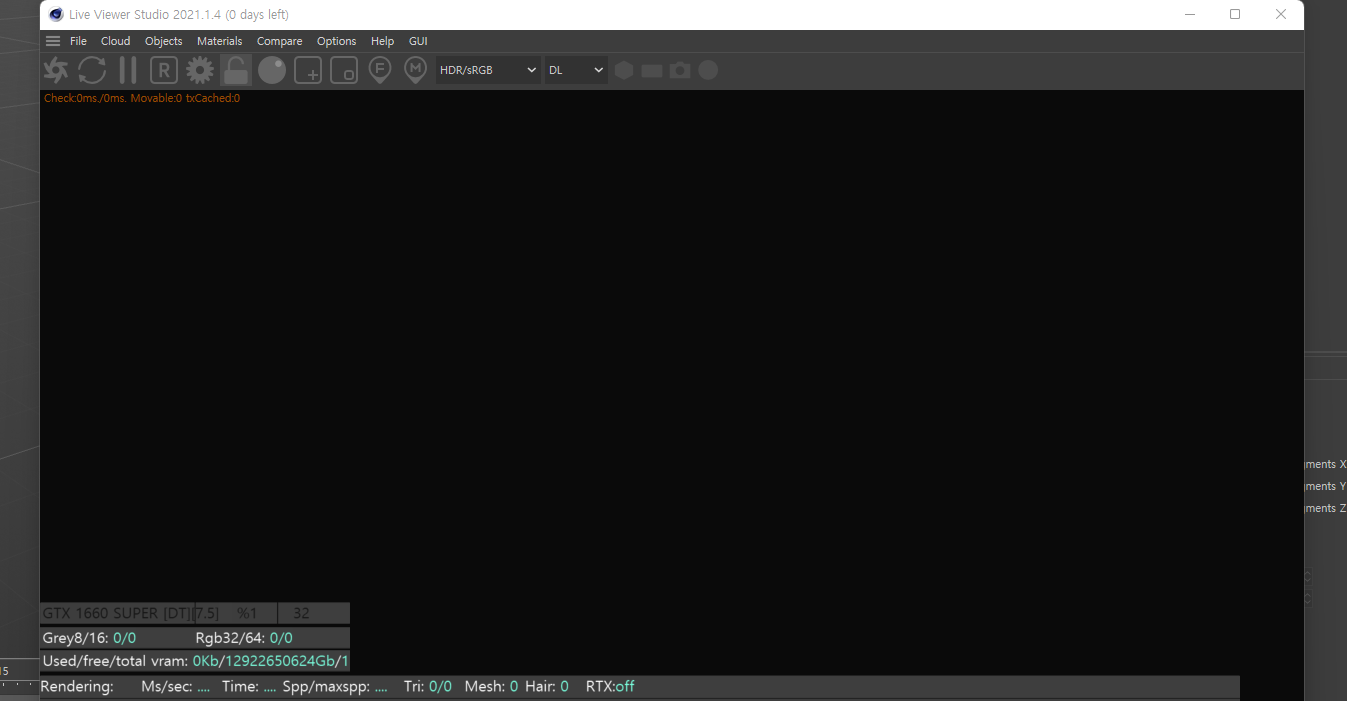
Task: Click the 'Ms/sec:' status entry
Action: [176, 687]
